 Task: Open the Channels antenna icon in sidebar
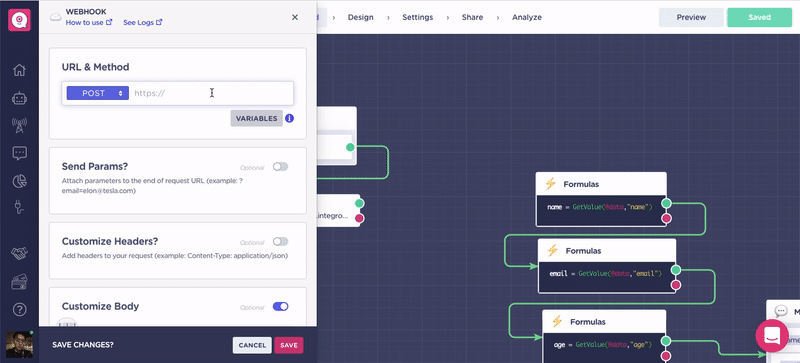pyautogui.click(x=19, y=125)
